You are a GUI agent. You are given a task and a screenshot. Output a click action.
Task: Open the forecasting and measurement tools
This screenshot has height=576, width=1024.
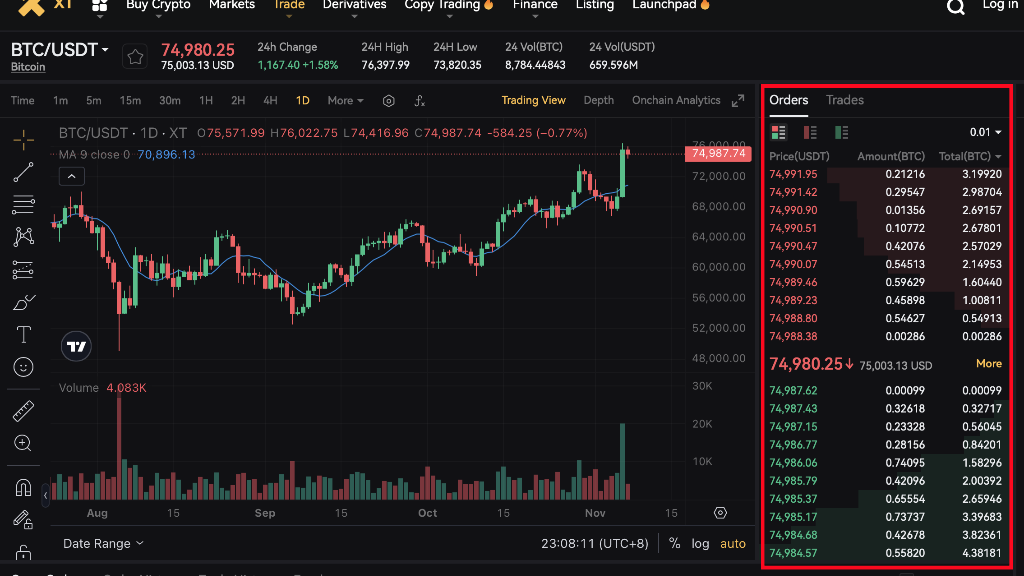24,269
